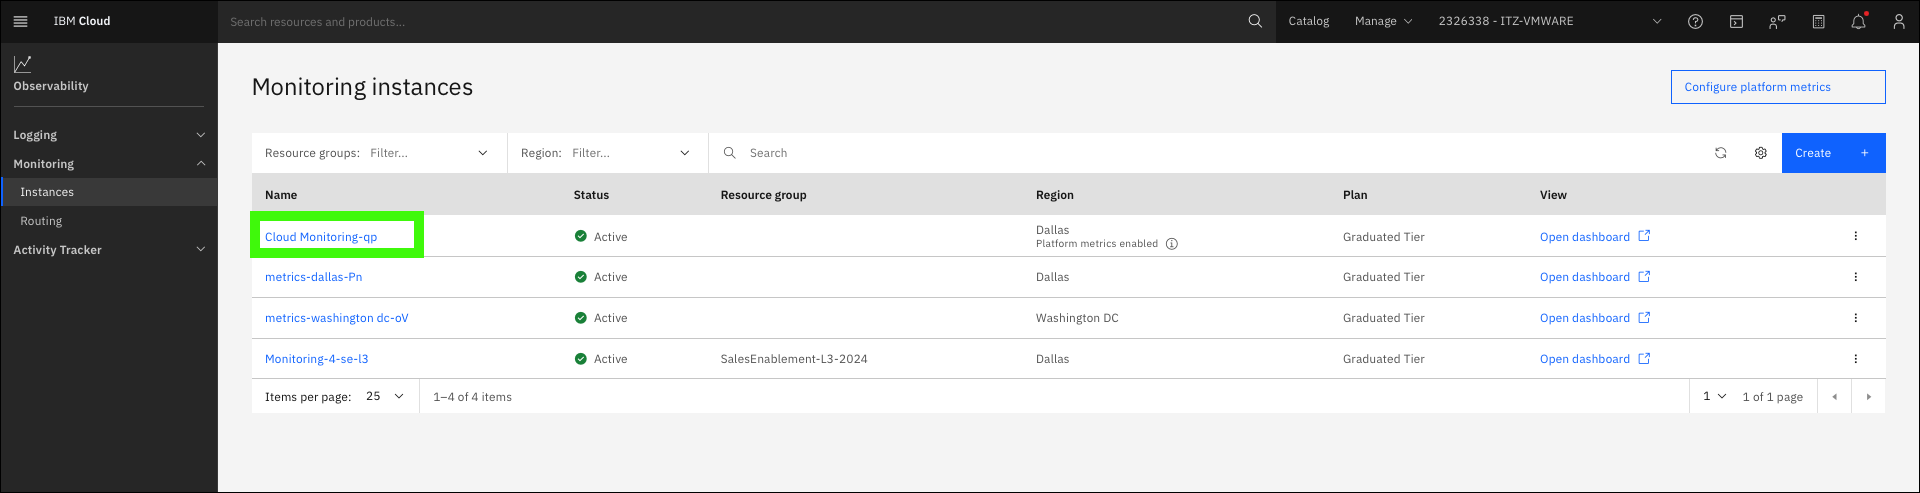Open the Items per page dropdown

[x=384, y=396]
